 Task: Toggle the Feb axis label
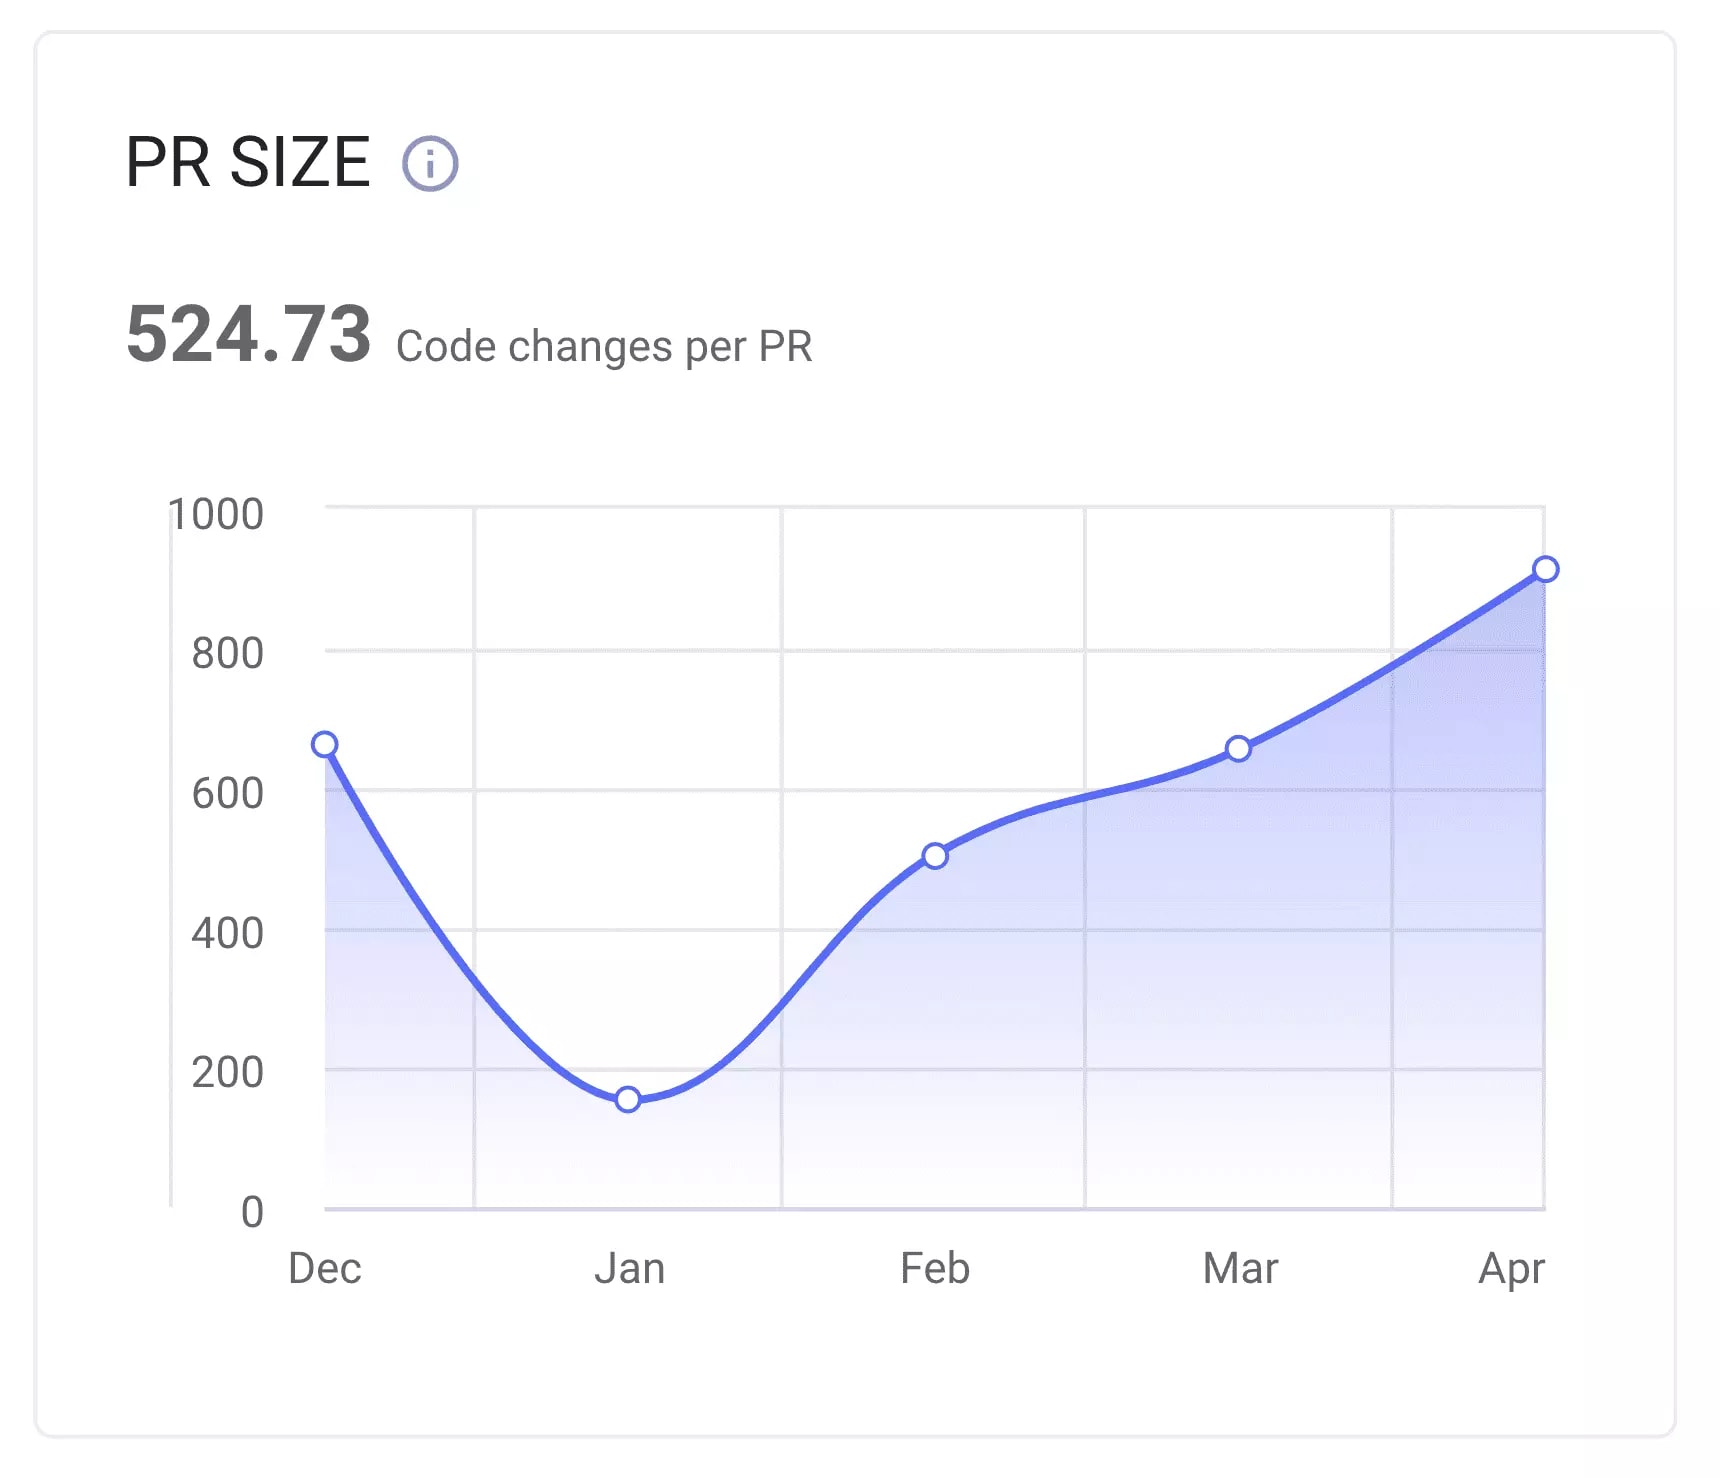(x=936, y=1268)
